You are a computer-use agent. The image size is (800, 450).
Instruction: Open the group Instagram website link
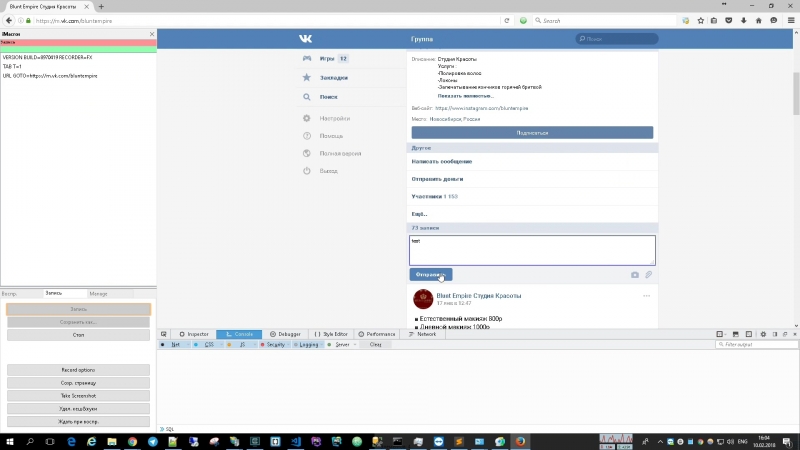482,108
